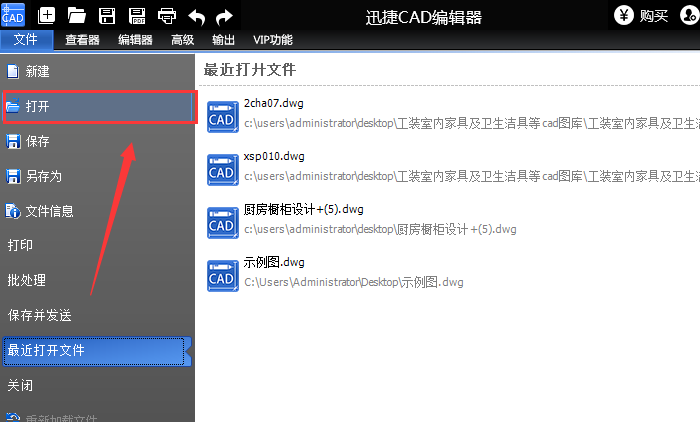700x422 pixels.
Task: Print using the toolbar printer icon
Action: coord(167,16)
